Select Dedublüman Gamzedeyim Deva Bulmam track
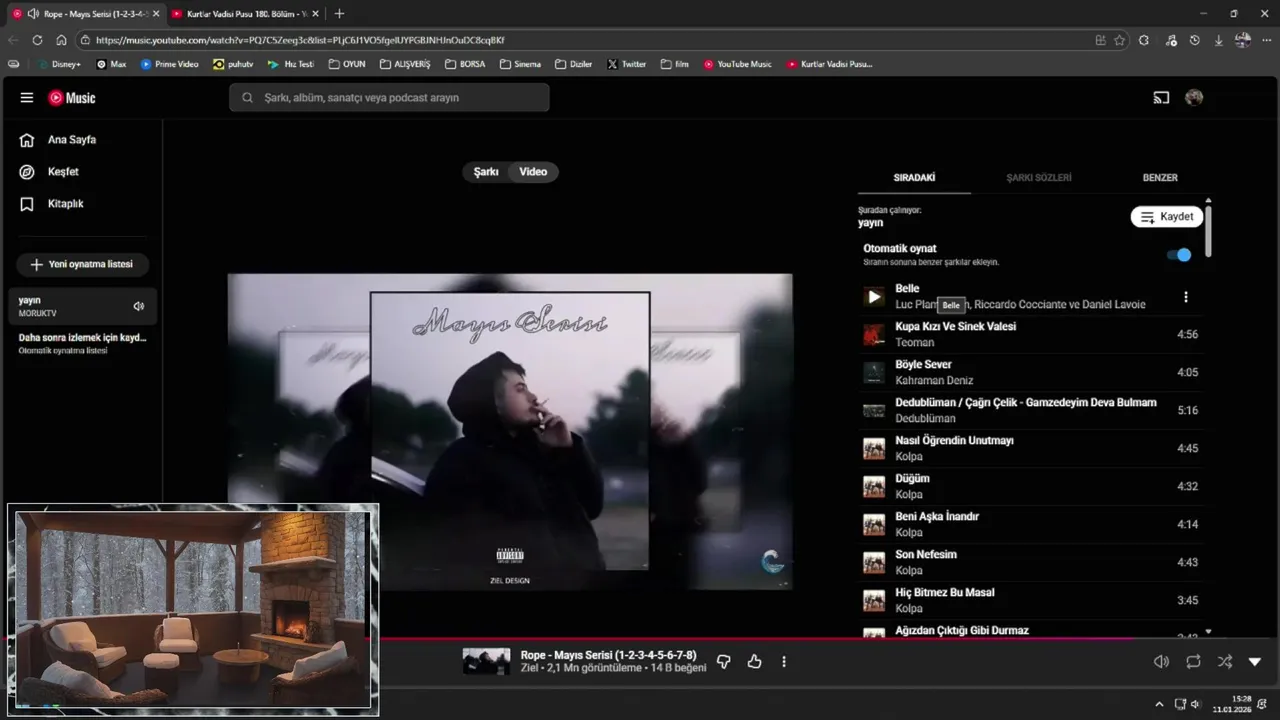1280x720 pixels. tap(1031, 410)
